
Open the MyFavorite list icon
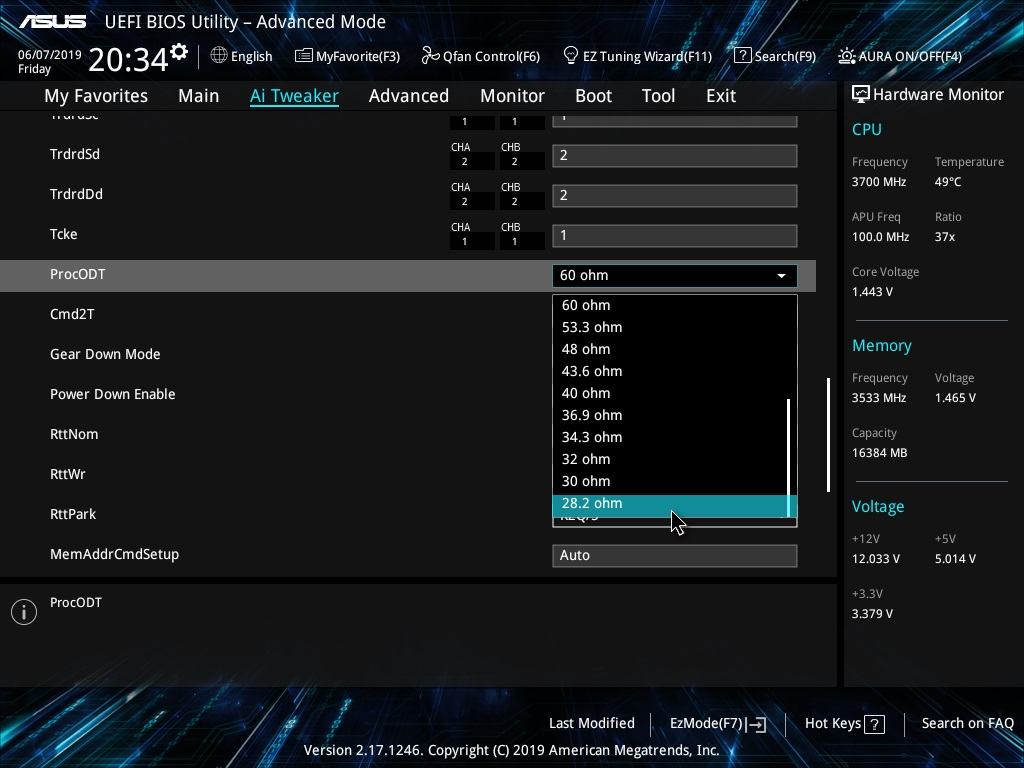click(x=304, y=56)
